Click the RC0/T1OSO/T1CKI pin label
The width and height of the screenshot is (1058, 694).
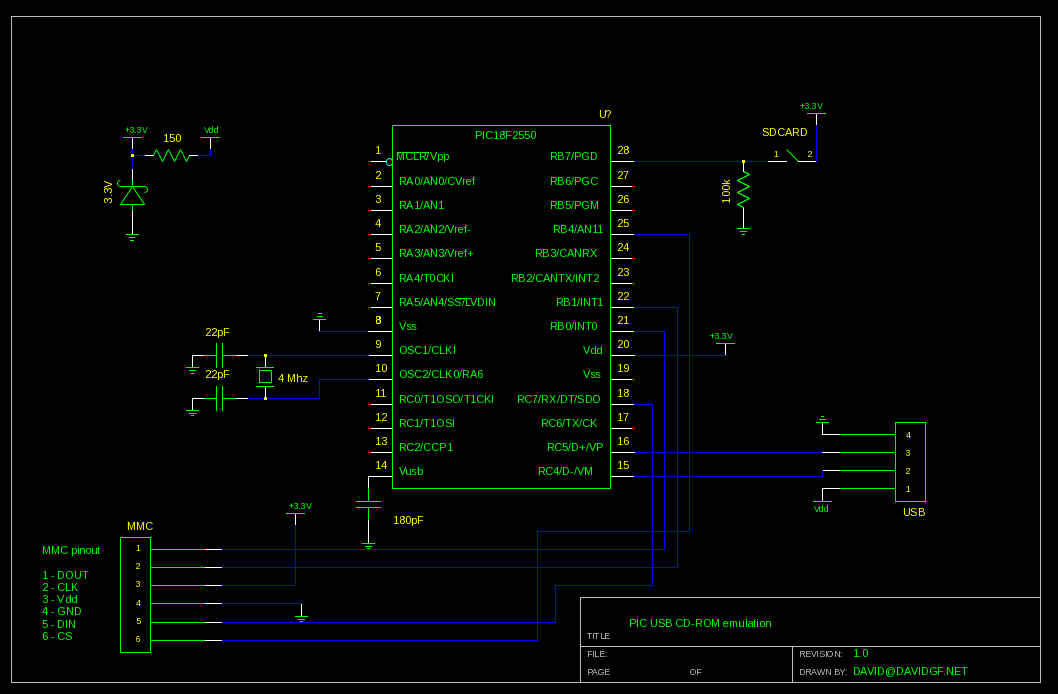pyautogui.click(x=446, y=399)
